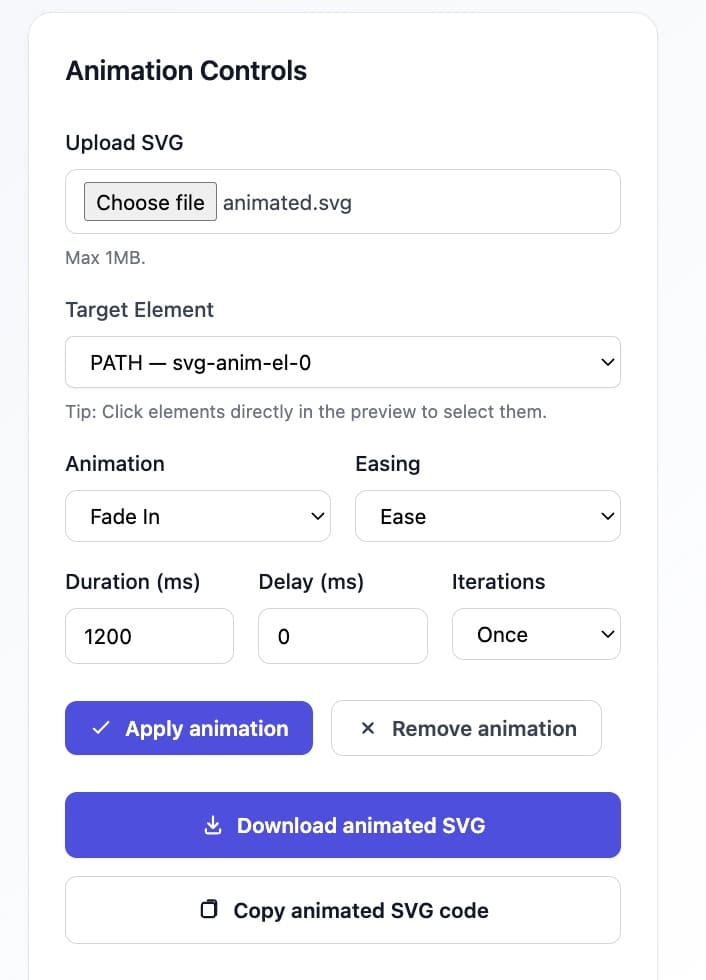This screenshot has height=980, width=706.
Task: Expand the Iterations dropdown showing Once
Action: tap(536, 634)
